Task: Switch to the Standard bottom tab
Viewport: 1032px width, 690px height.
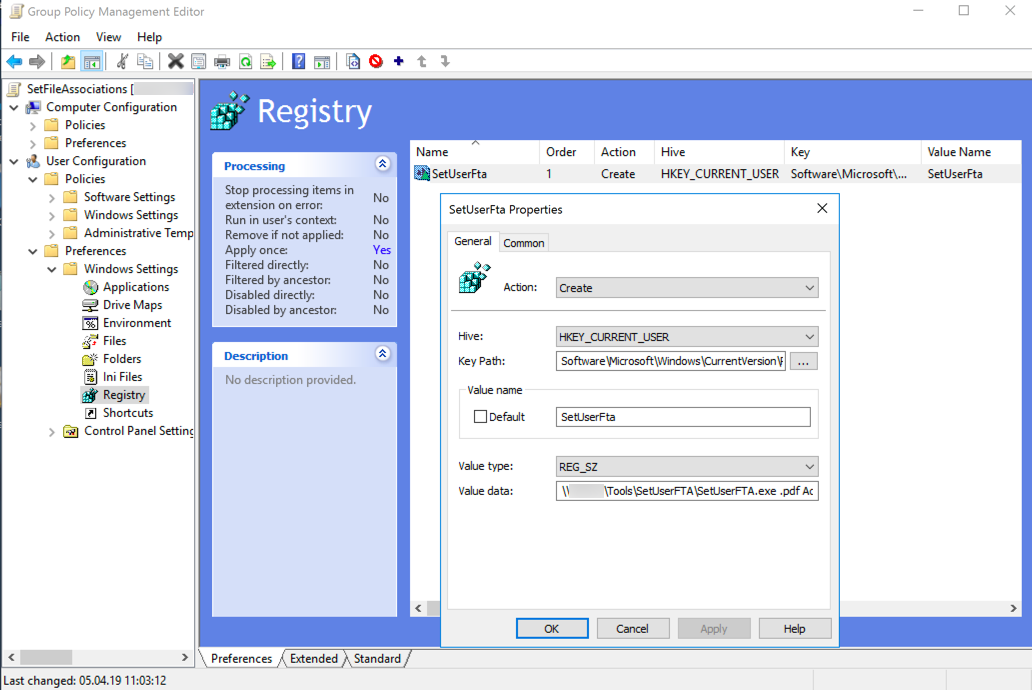Action: pyautogui.click(x=377, y=658)
